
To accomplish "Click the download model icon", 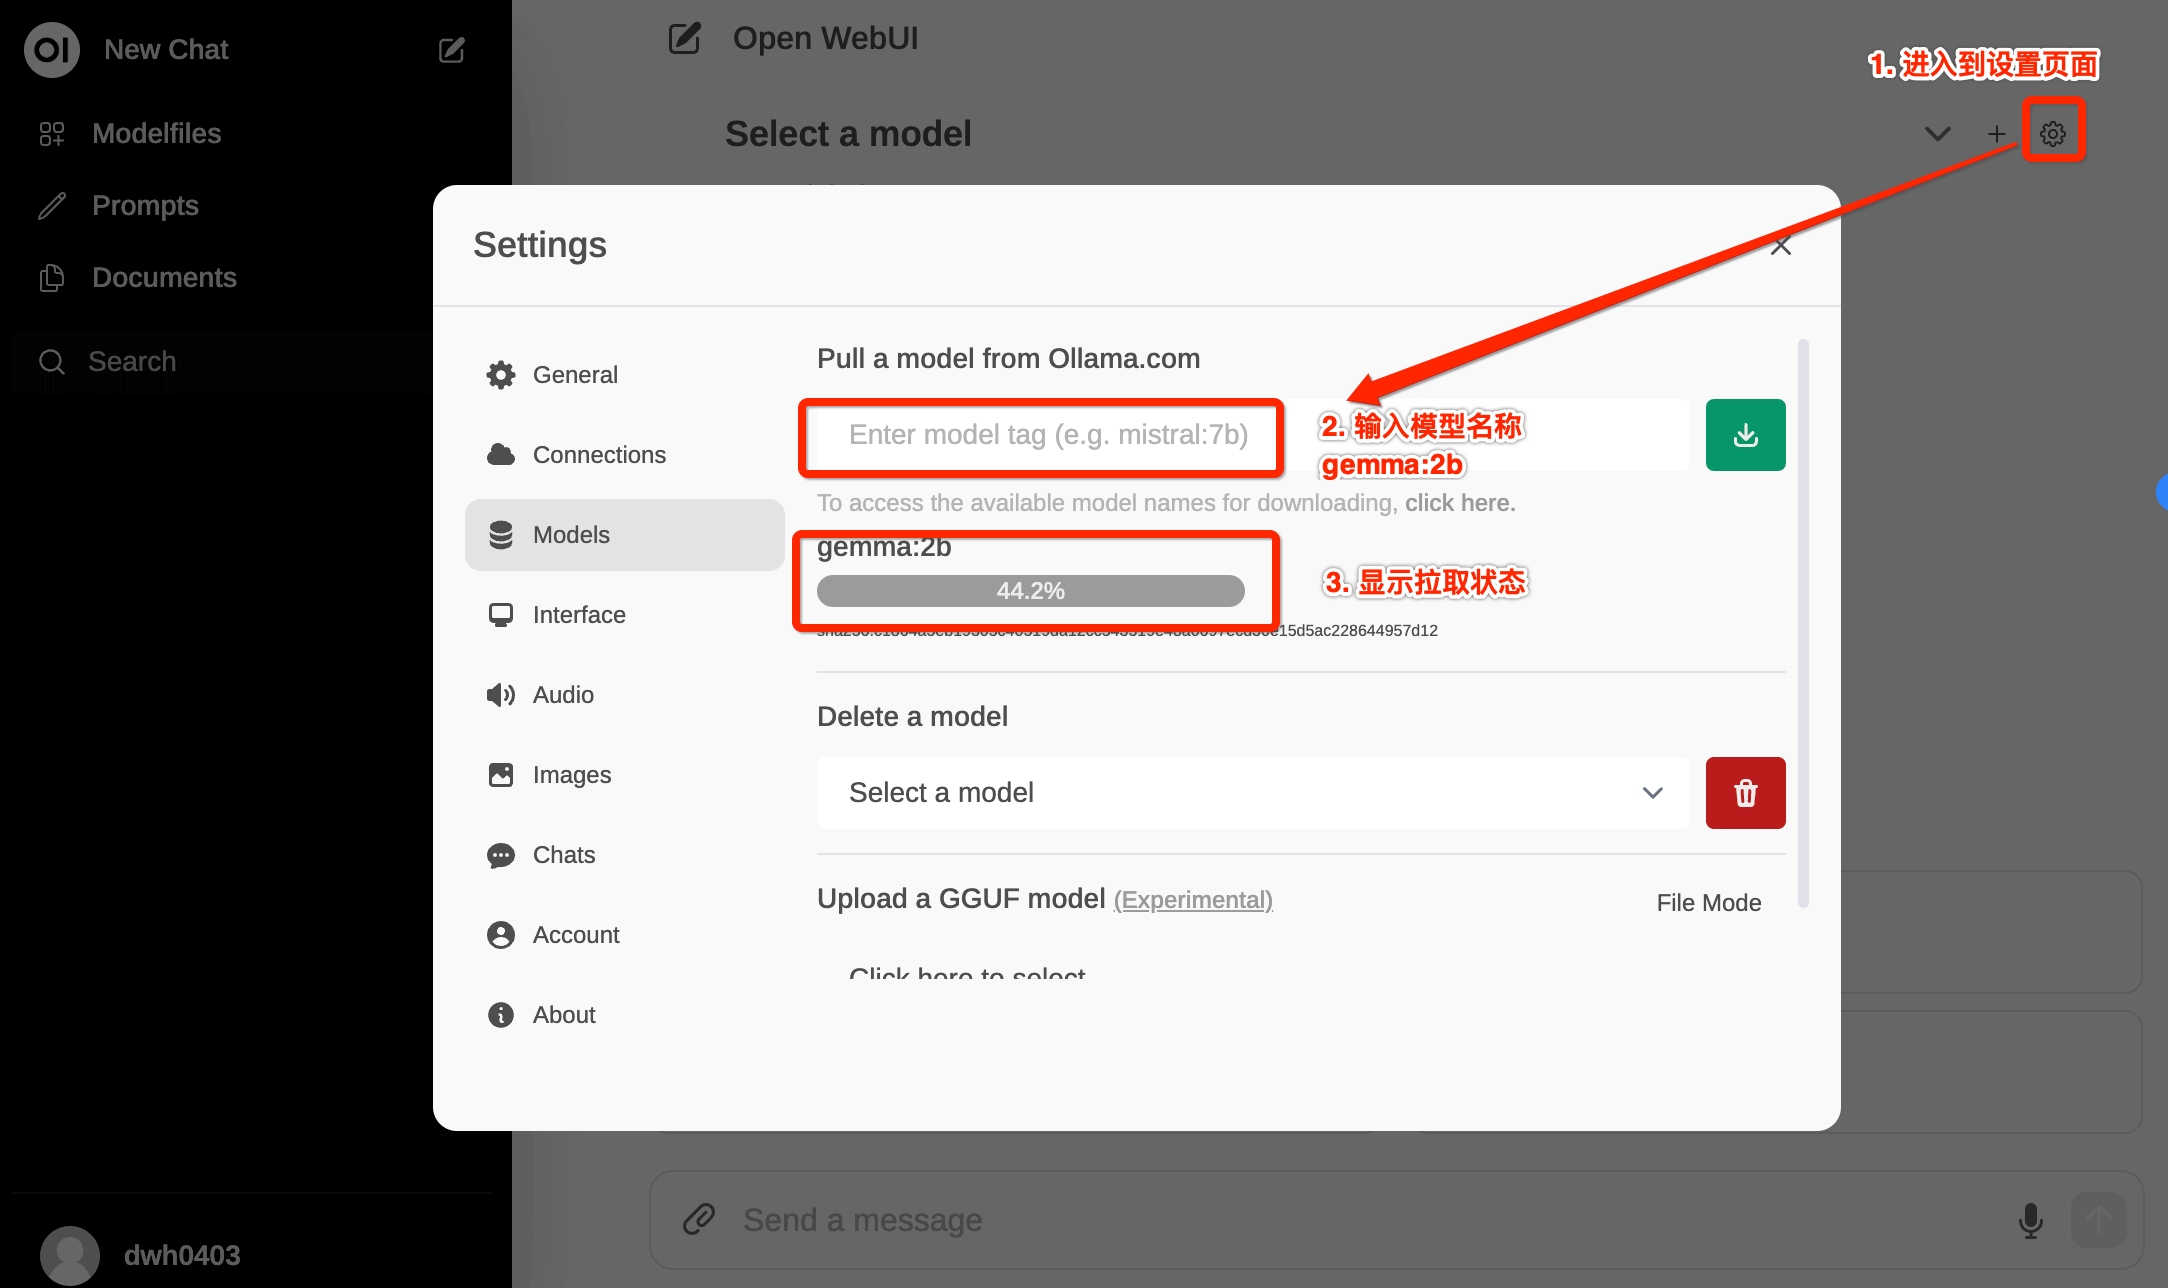I will coord(1745,434).
